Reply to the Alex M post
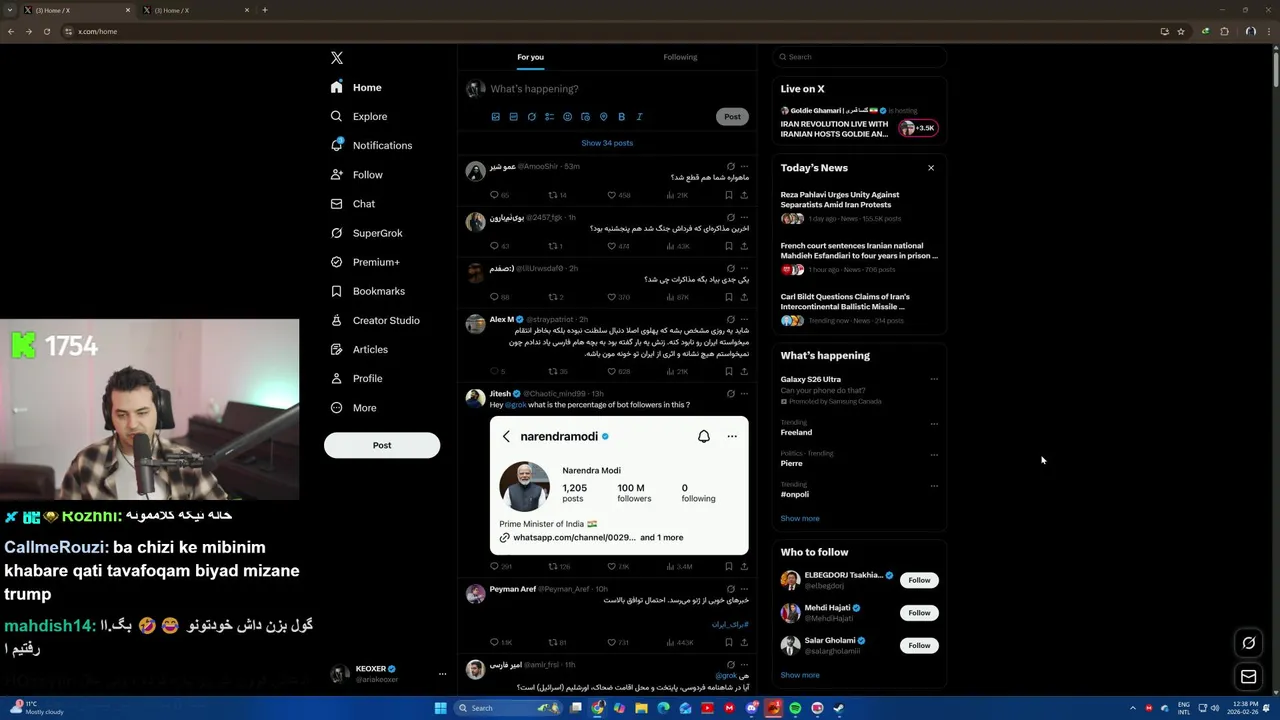The height and width of the screenshot is (720, 1280). [494, 371]
